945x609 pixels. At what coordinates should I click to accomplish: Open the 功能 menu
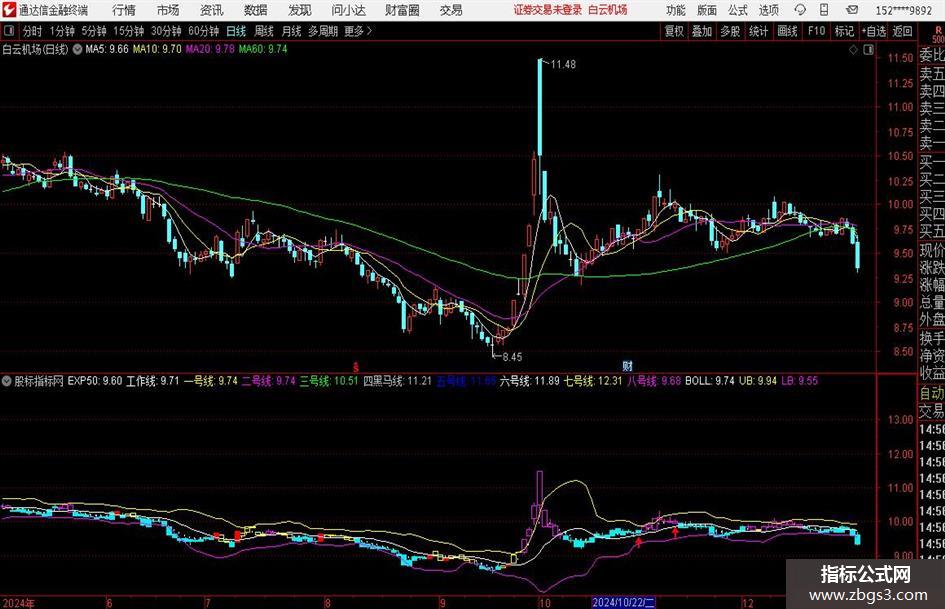click(676, 10)
